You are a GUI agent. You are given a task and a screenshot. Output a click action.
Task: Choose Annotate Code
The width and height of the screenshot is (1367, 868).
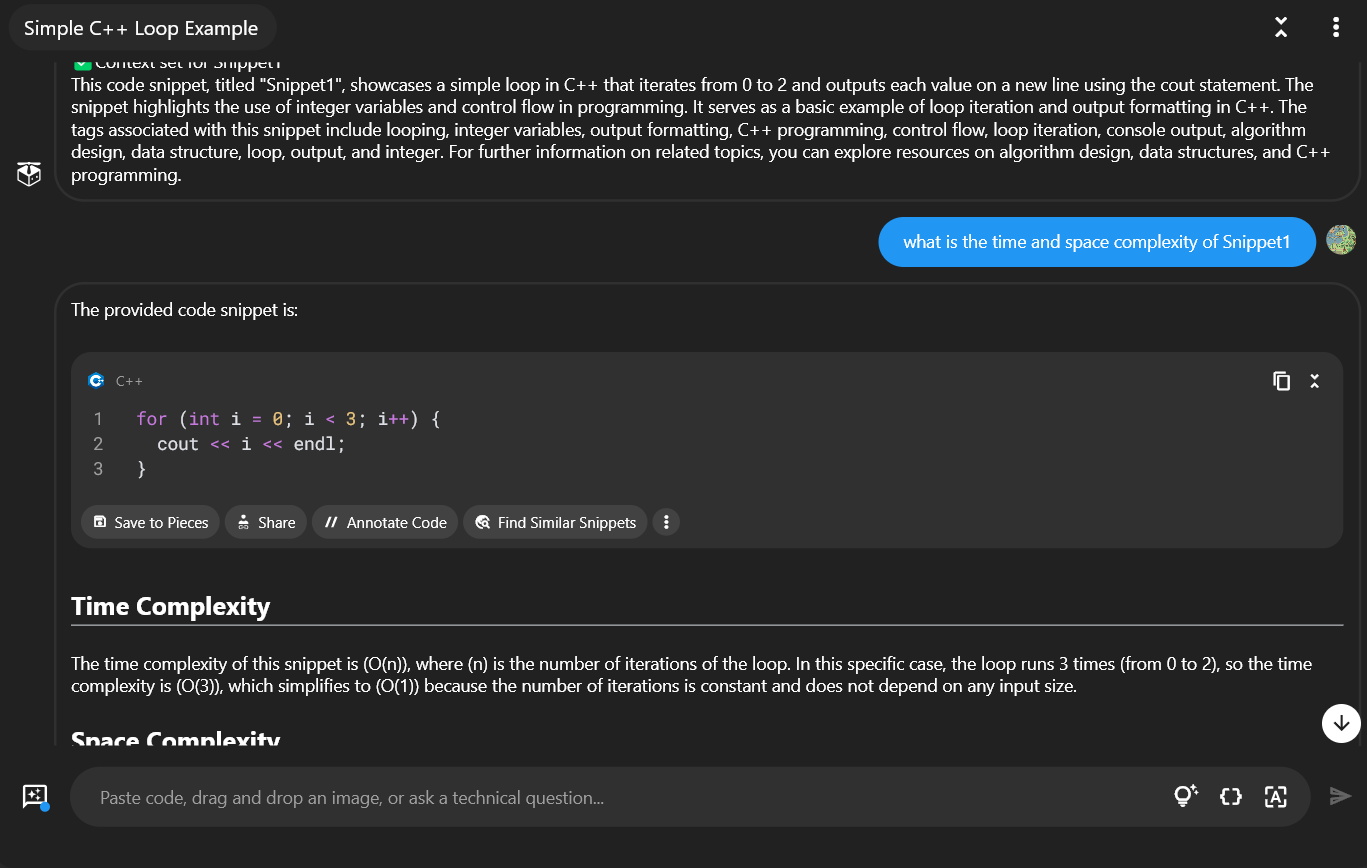click(385, 522)
